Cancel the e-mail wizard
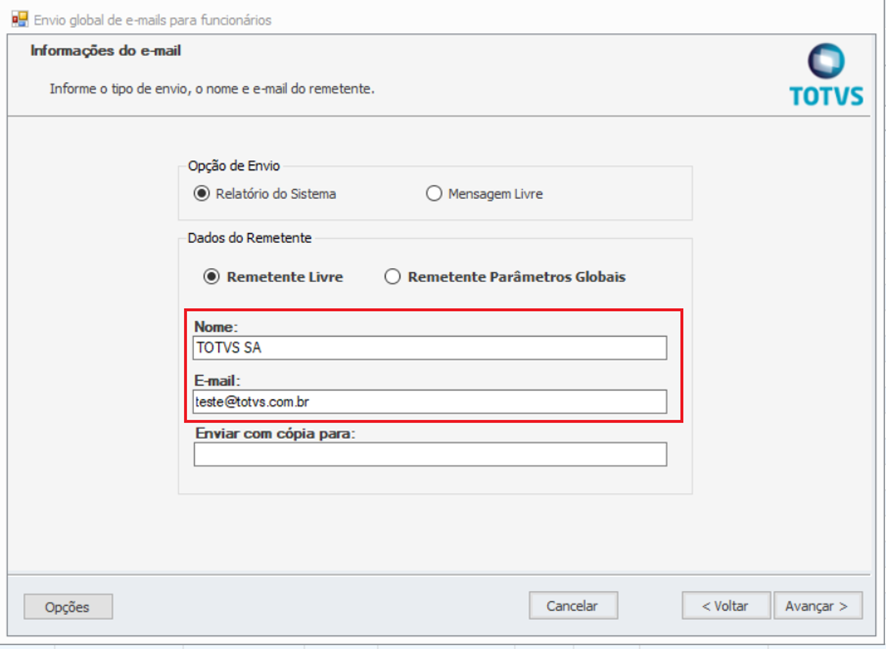 (x=573, y=606)
